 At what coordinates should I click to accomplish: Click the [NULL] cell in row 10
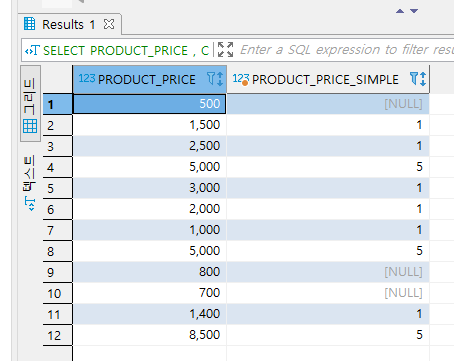coord(328,293)
